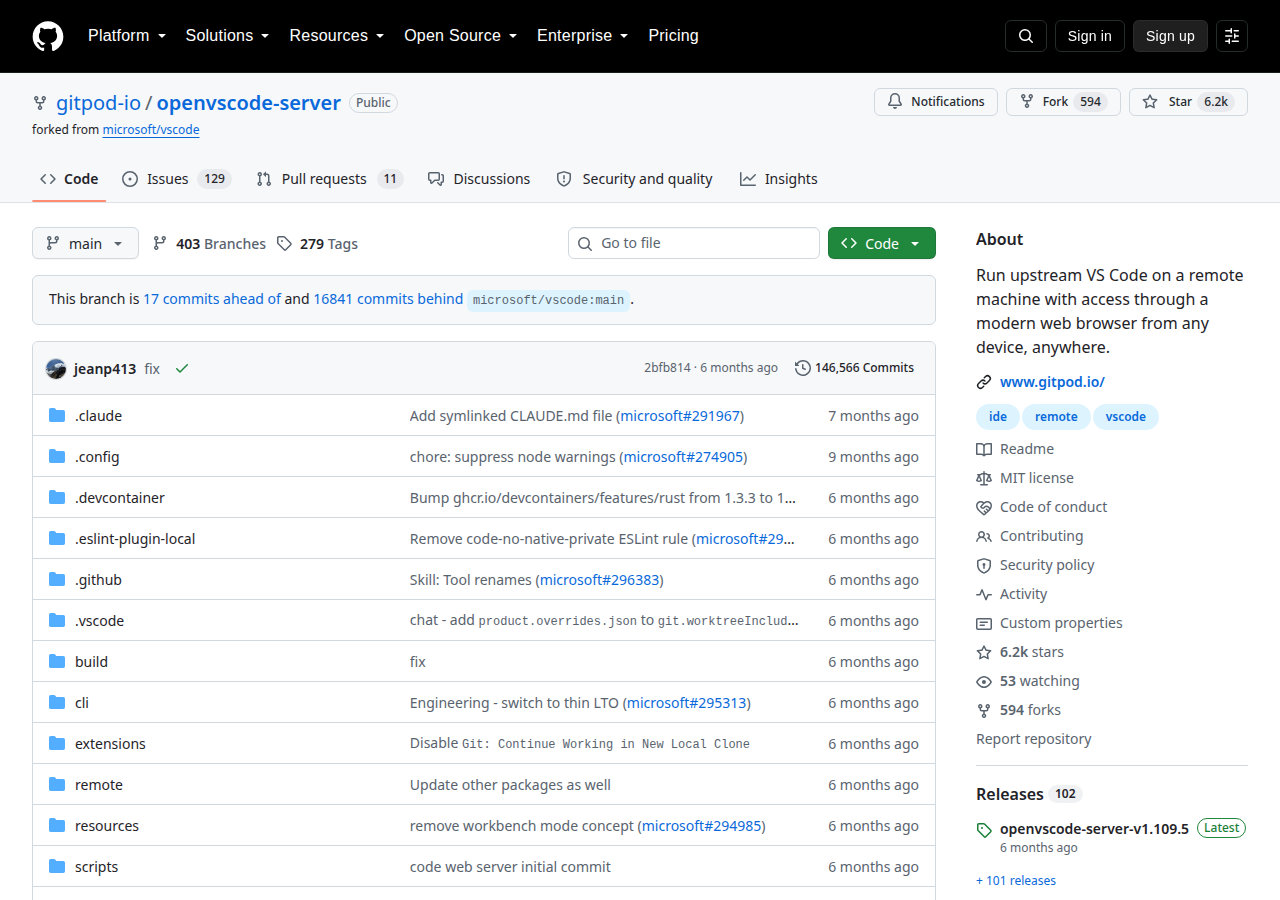The width and height of the screenshot is (1280, 900).
Task: Click the cli folder icon
Action: point(57,703)
